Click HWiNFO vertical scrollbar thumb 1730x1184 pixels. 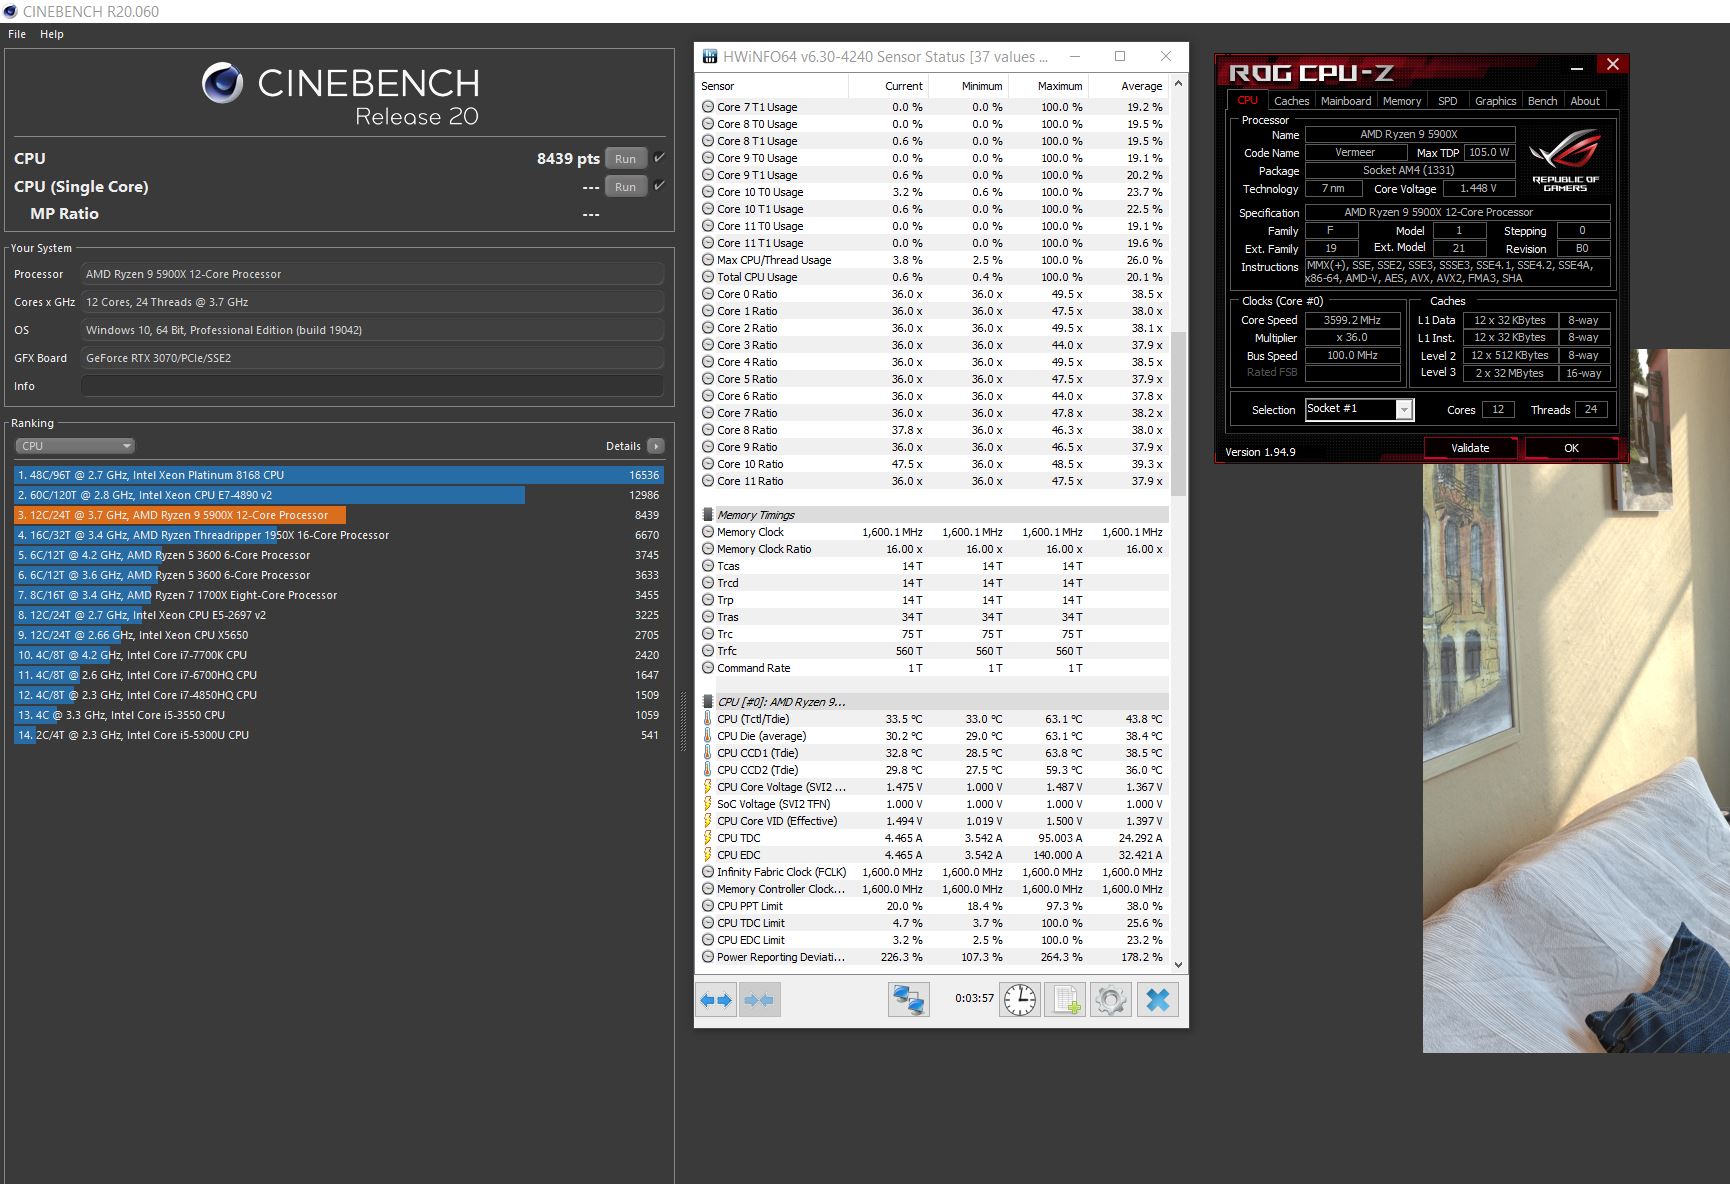point(1178,414)
